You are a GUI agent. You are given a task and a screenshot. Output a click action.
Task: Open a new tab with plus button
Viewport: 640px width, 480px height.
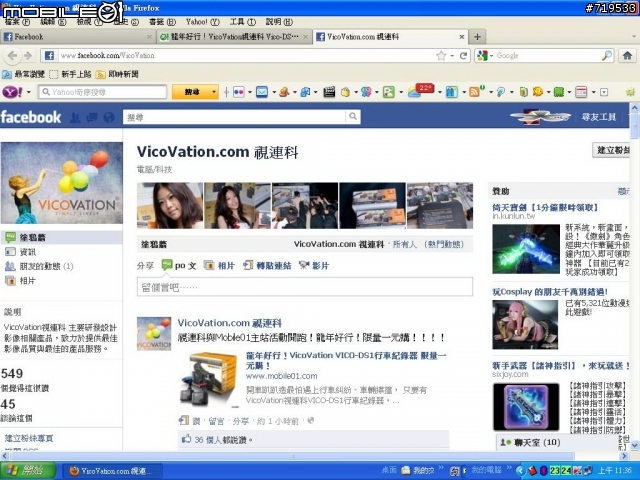point(477,37)
